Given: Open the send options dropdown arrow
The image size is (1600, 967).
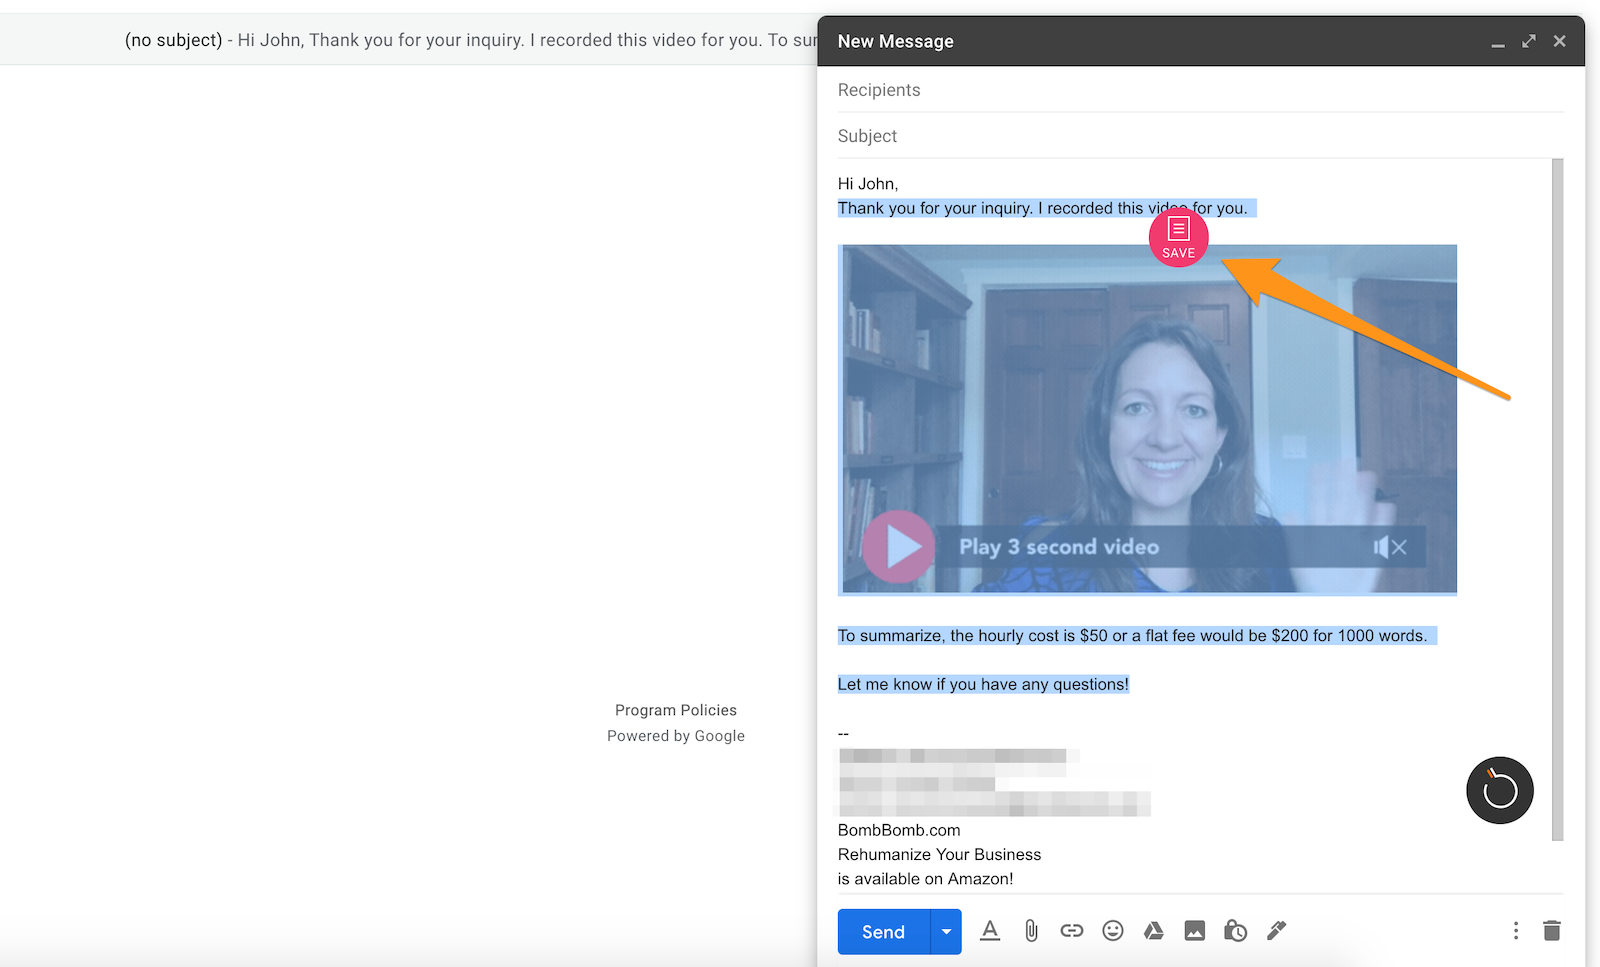Looking at the screenshot, I should pos(946,932).
